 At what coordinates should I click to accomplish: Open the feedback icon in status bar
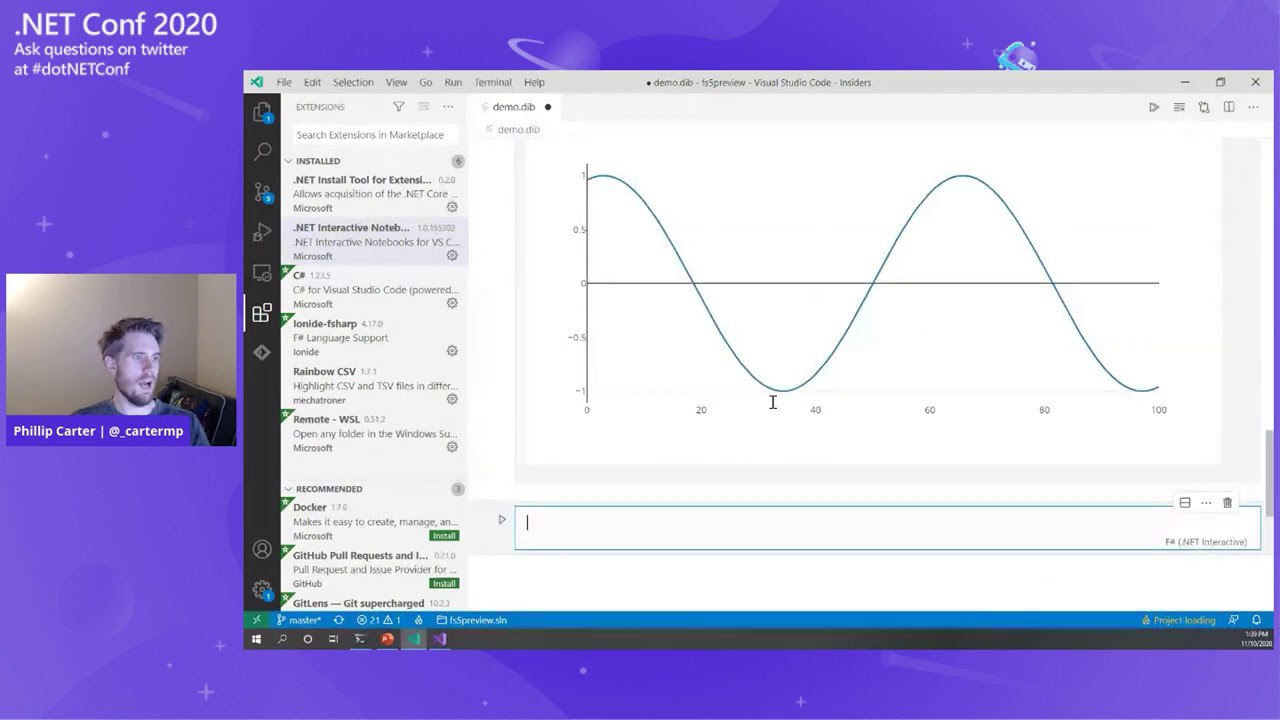coord(1234,620)
